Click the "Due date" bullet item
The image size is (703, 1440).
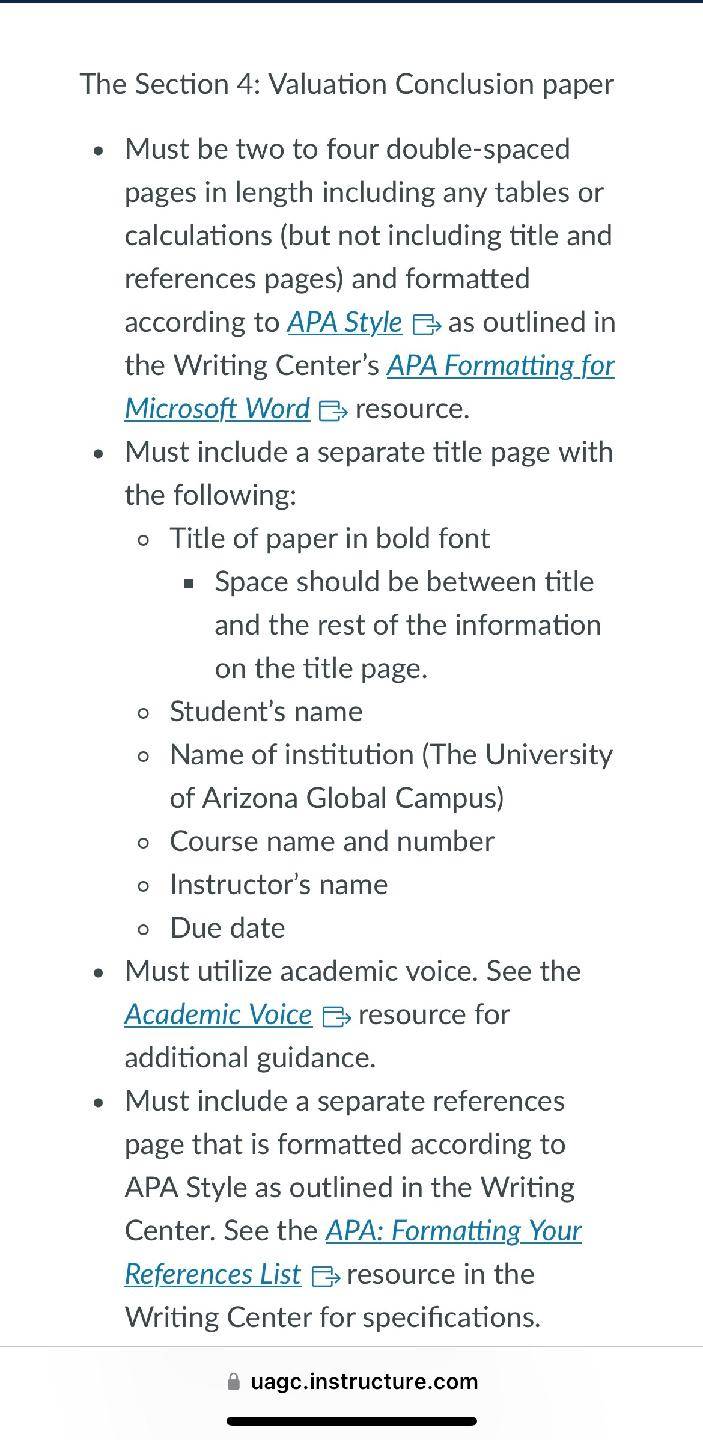(x=228, y=928)
